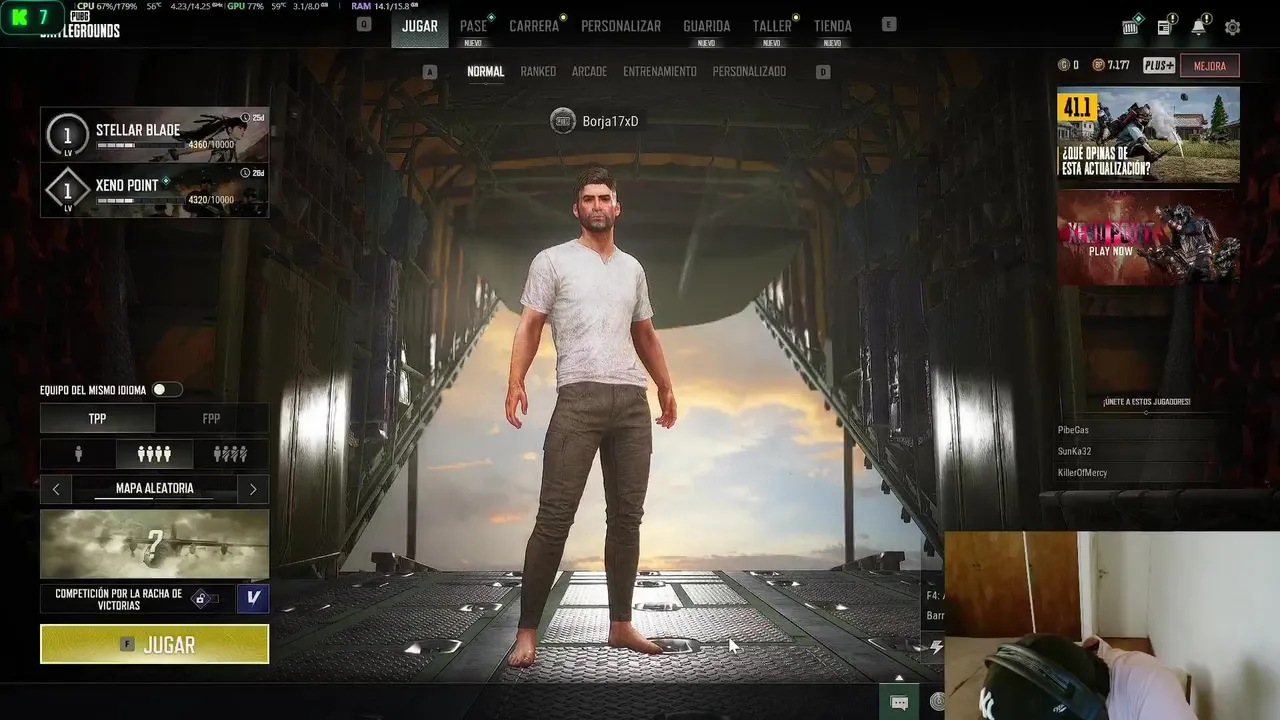Select MAPA ALEATORIA map label
The height and width of the screenshot is (720, 1280).
point(155,488)
